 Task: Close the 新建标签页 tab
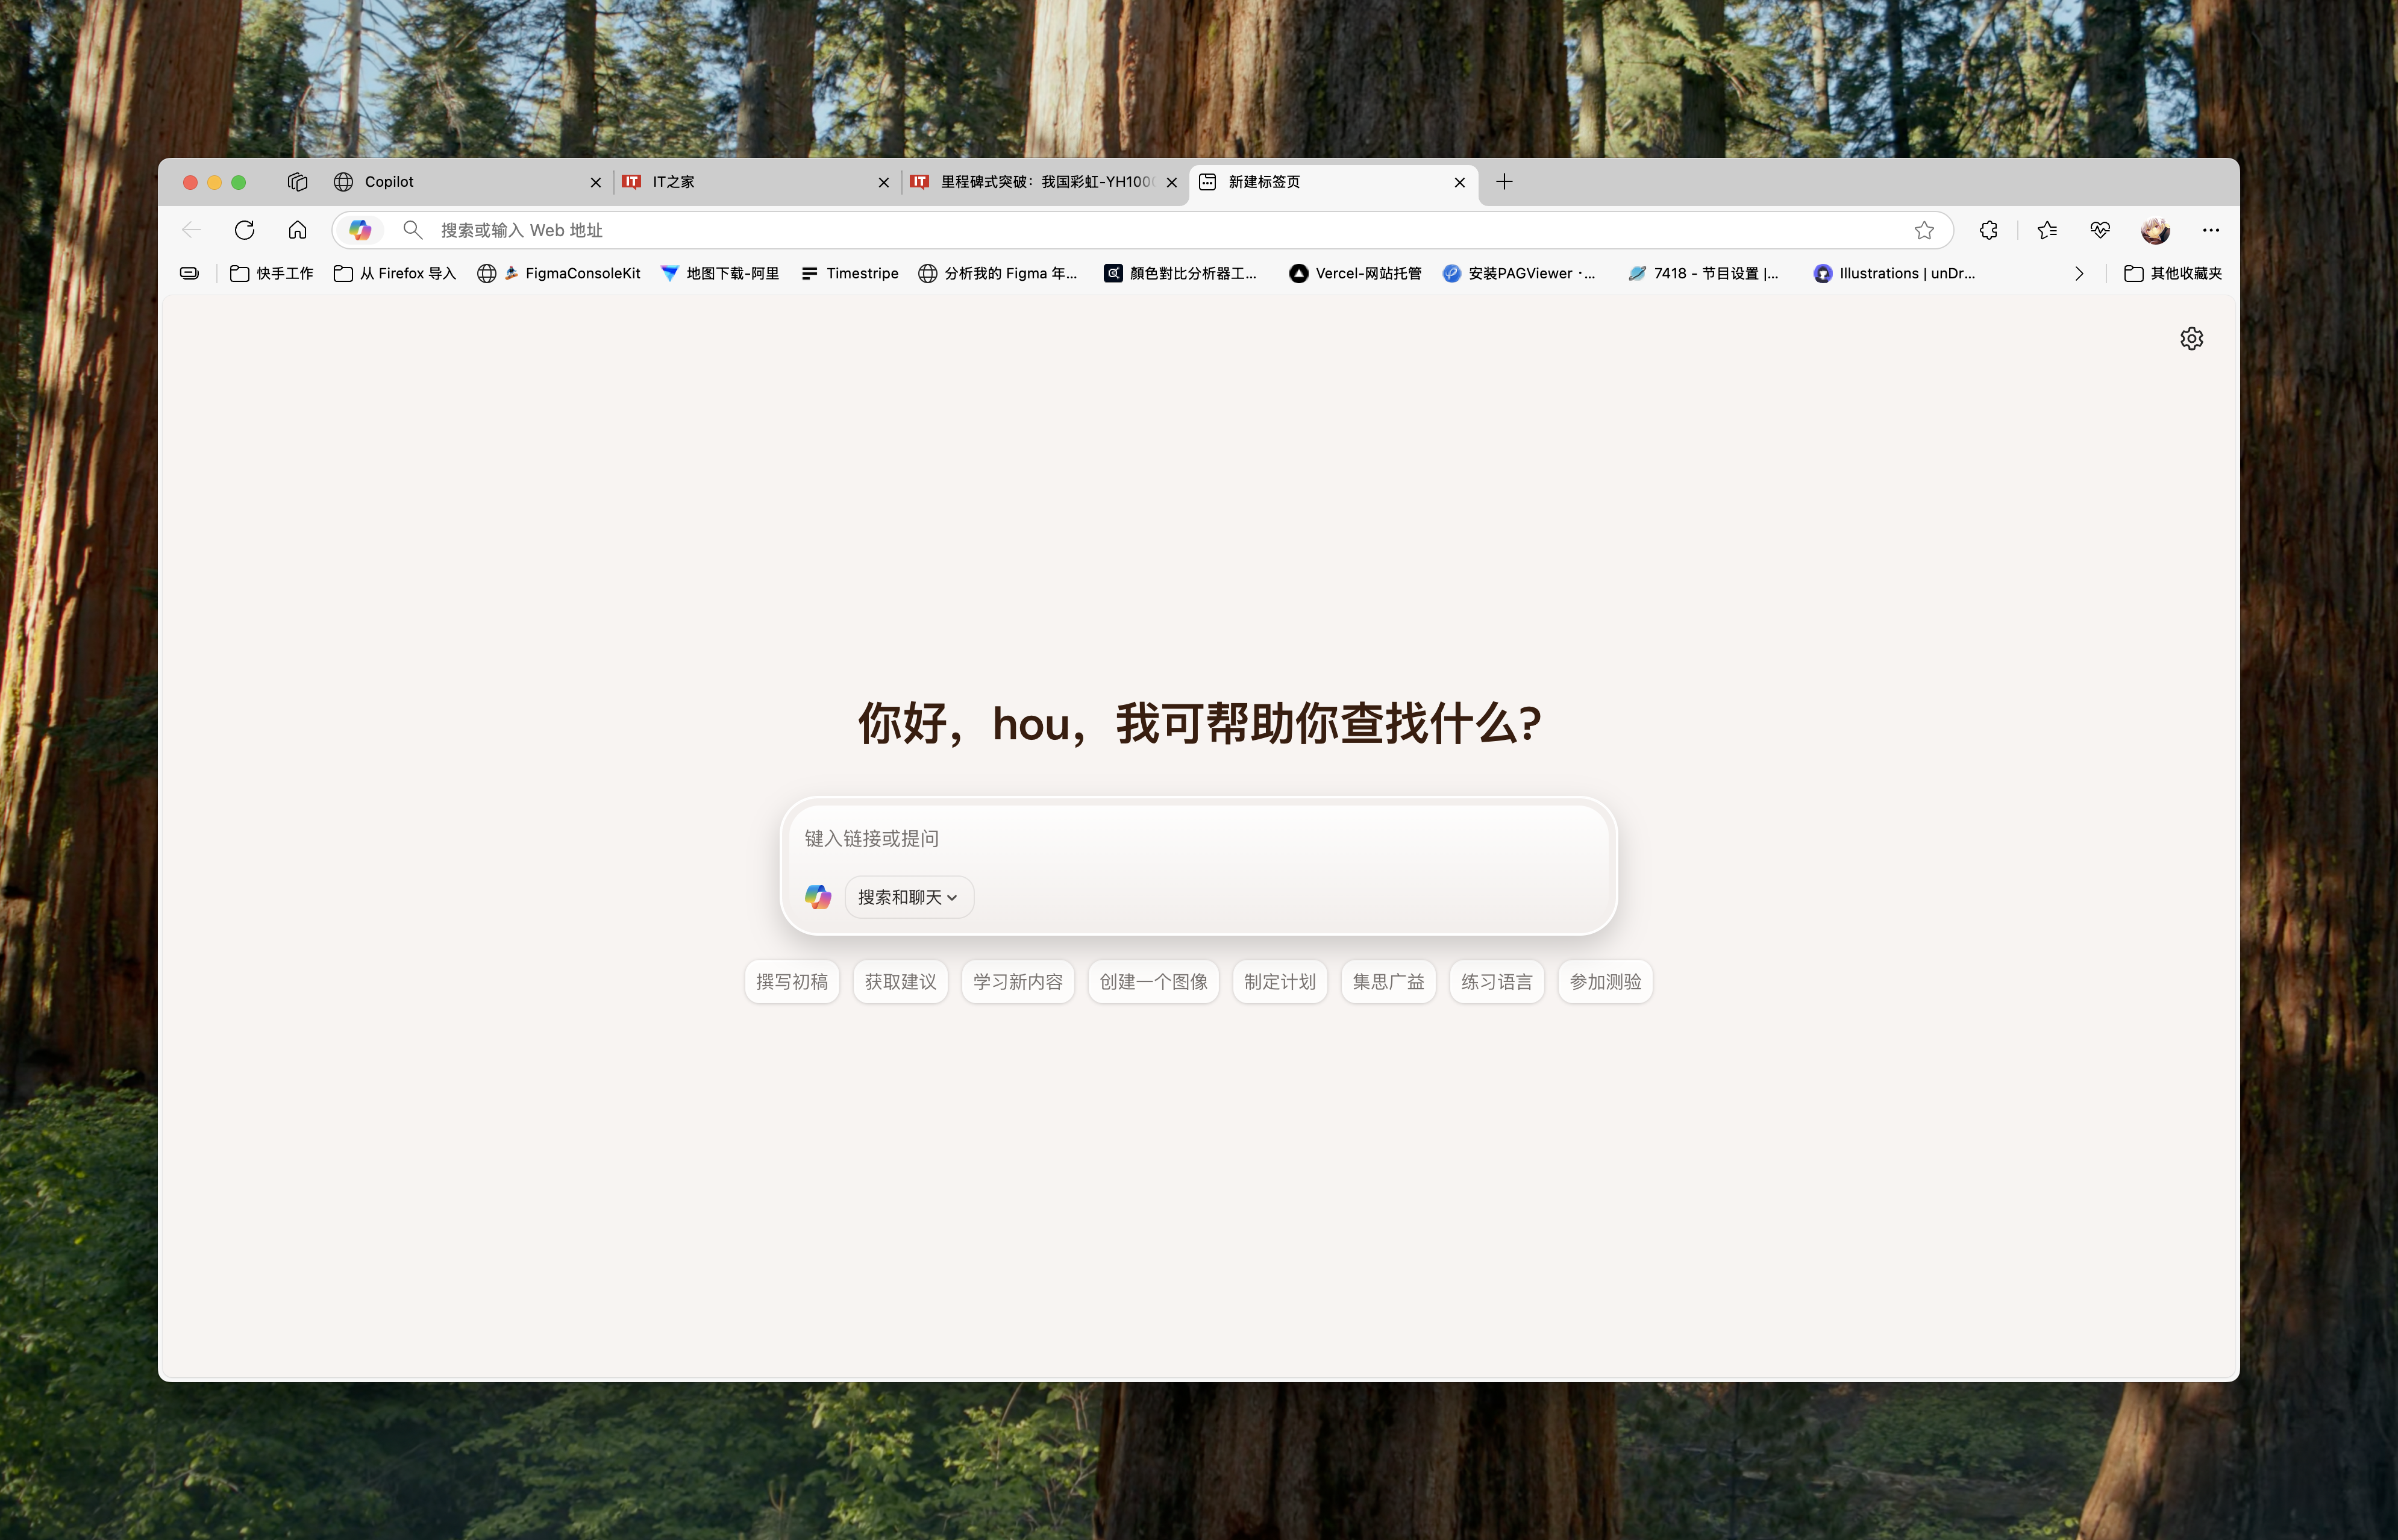click(1459, 182)
